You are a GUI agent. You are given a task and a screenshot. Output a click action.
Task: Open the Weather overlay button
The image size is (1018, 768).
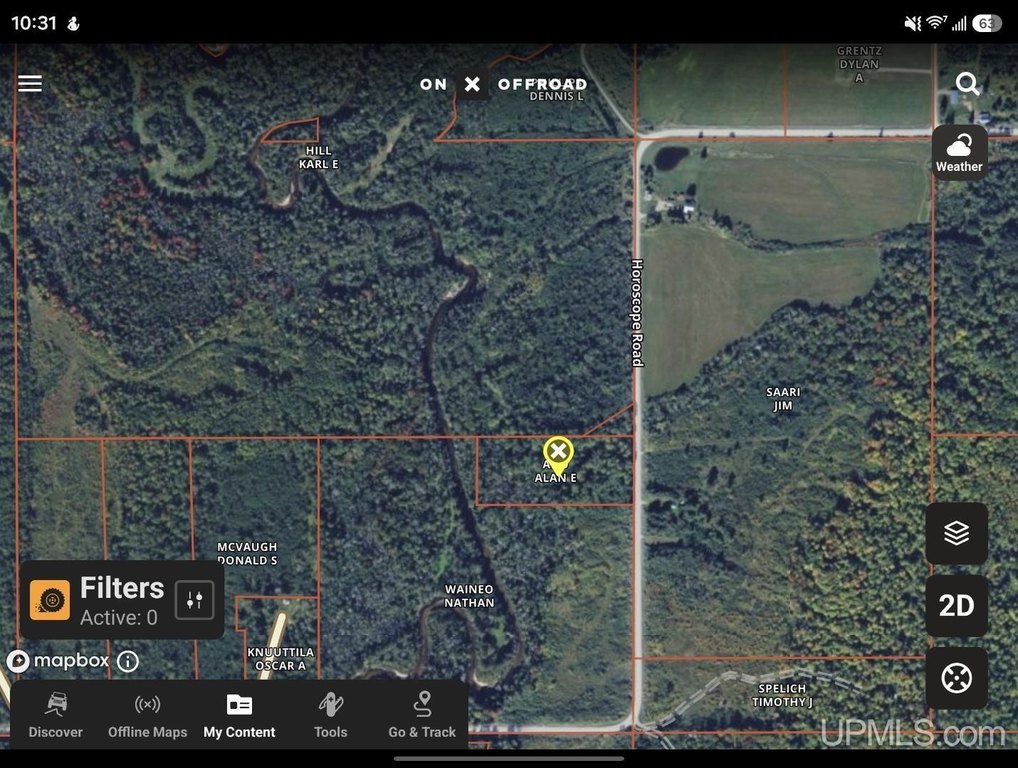(960, 152)
